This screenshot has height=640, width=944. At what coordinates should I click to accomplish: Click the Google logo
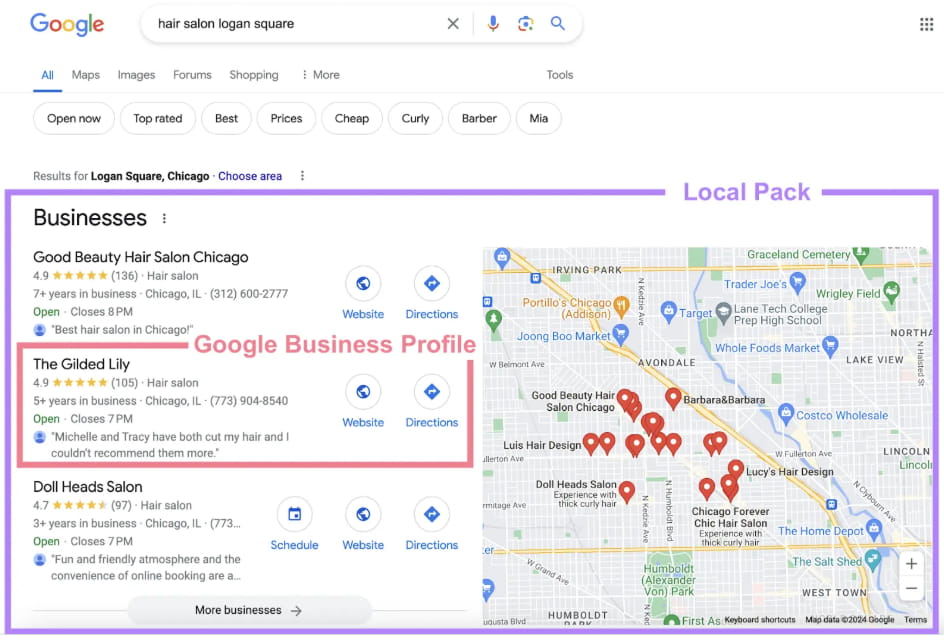tap(67, 24)
